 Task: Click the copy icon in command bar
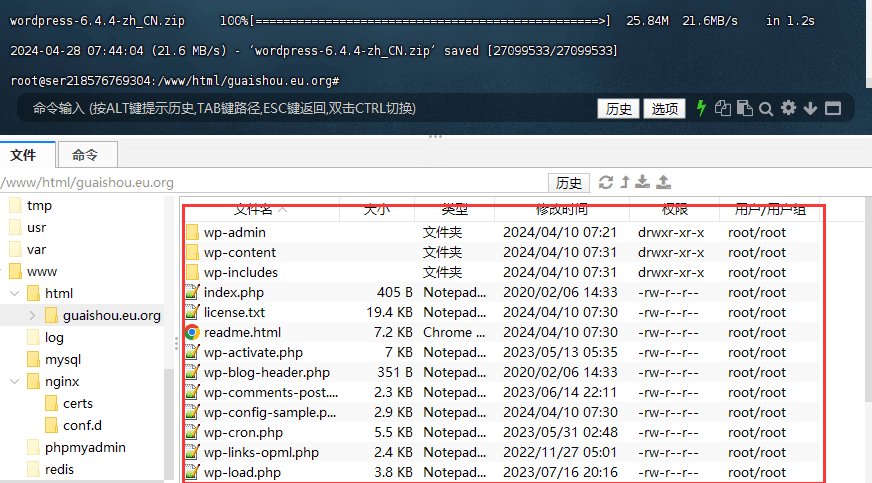pos(722,108)
